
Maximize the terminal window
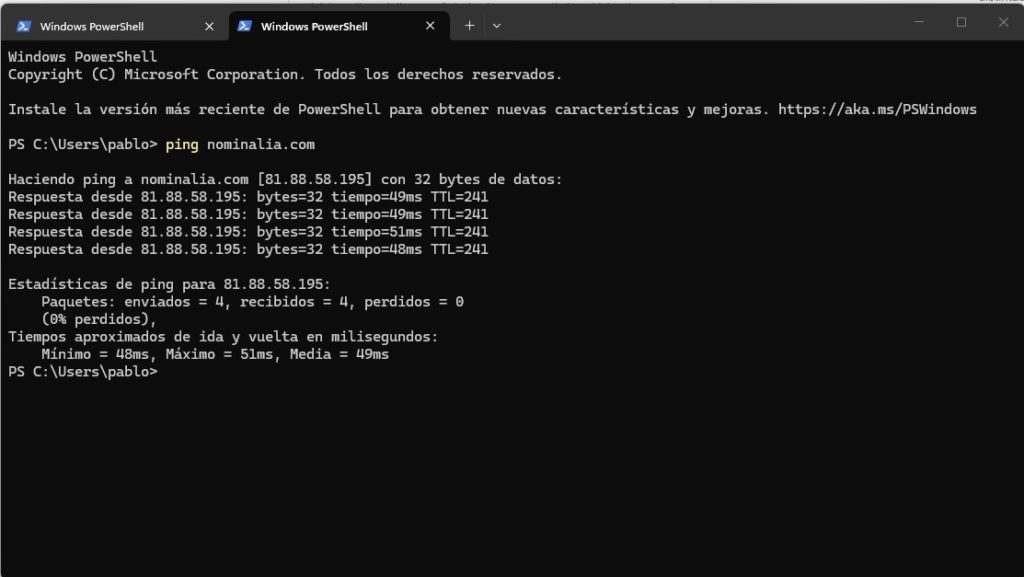[x=961, y=22]
